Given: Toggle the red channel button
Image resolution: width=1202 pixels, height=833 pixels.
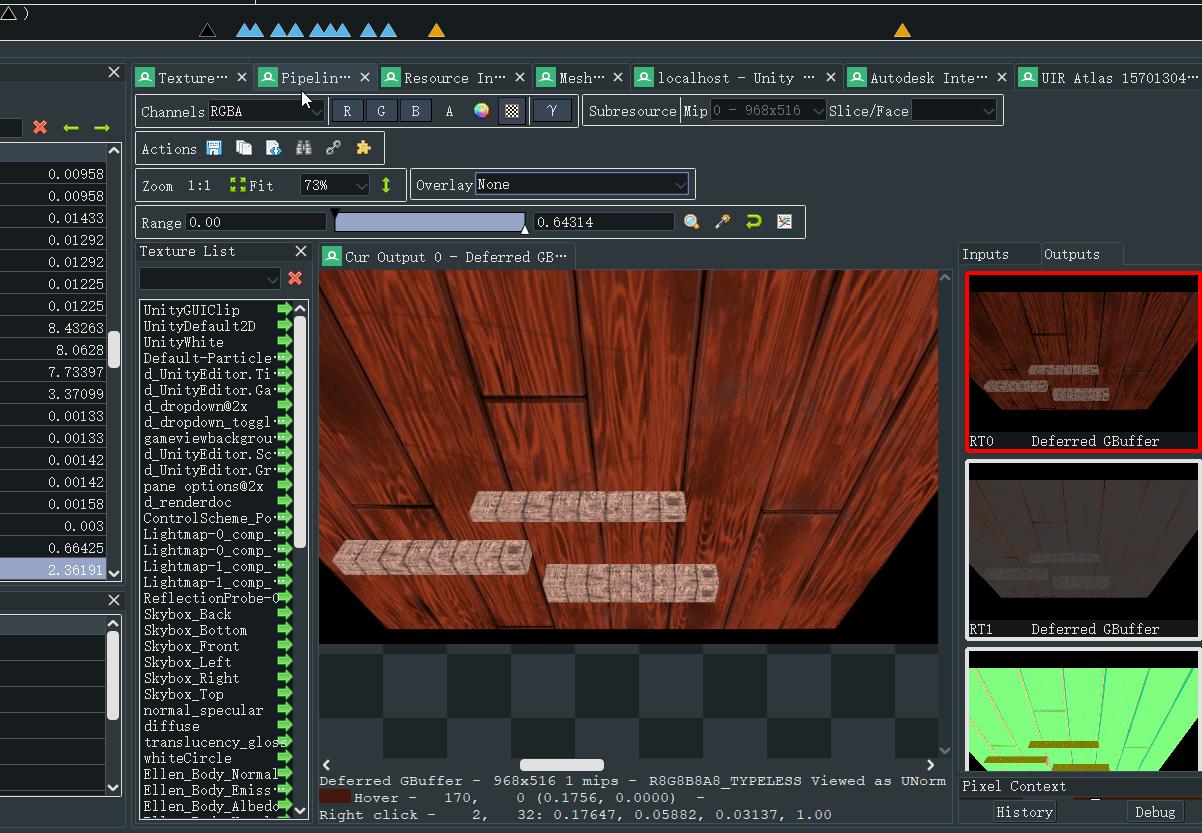Looking at the screenshot, I should 347,111.
